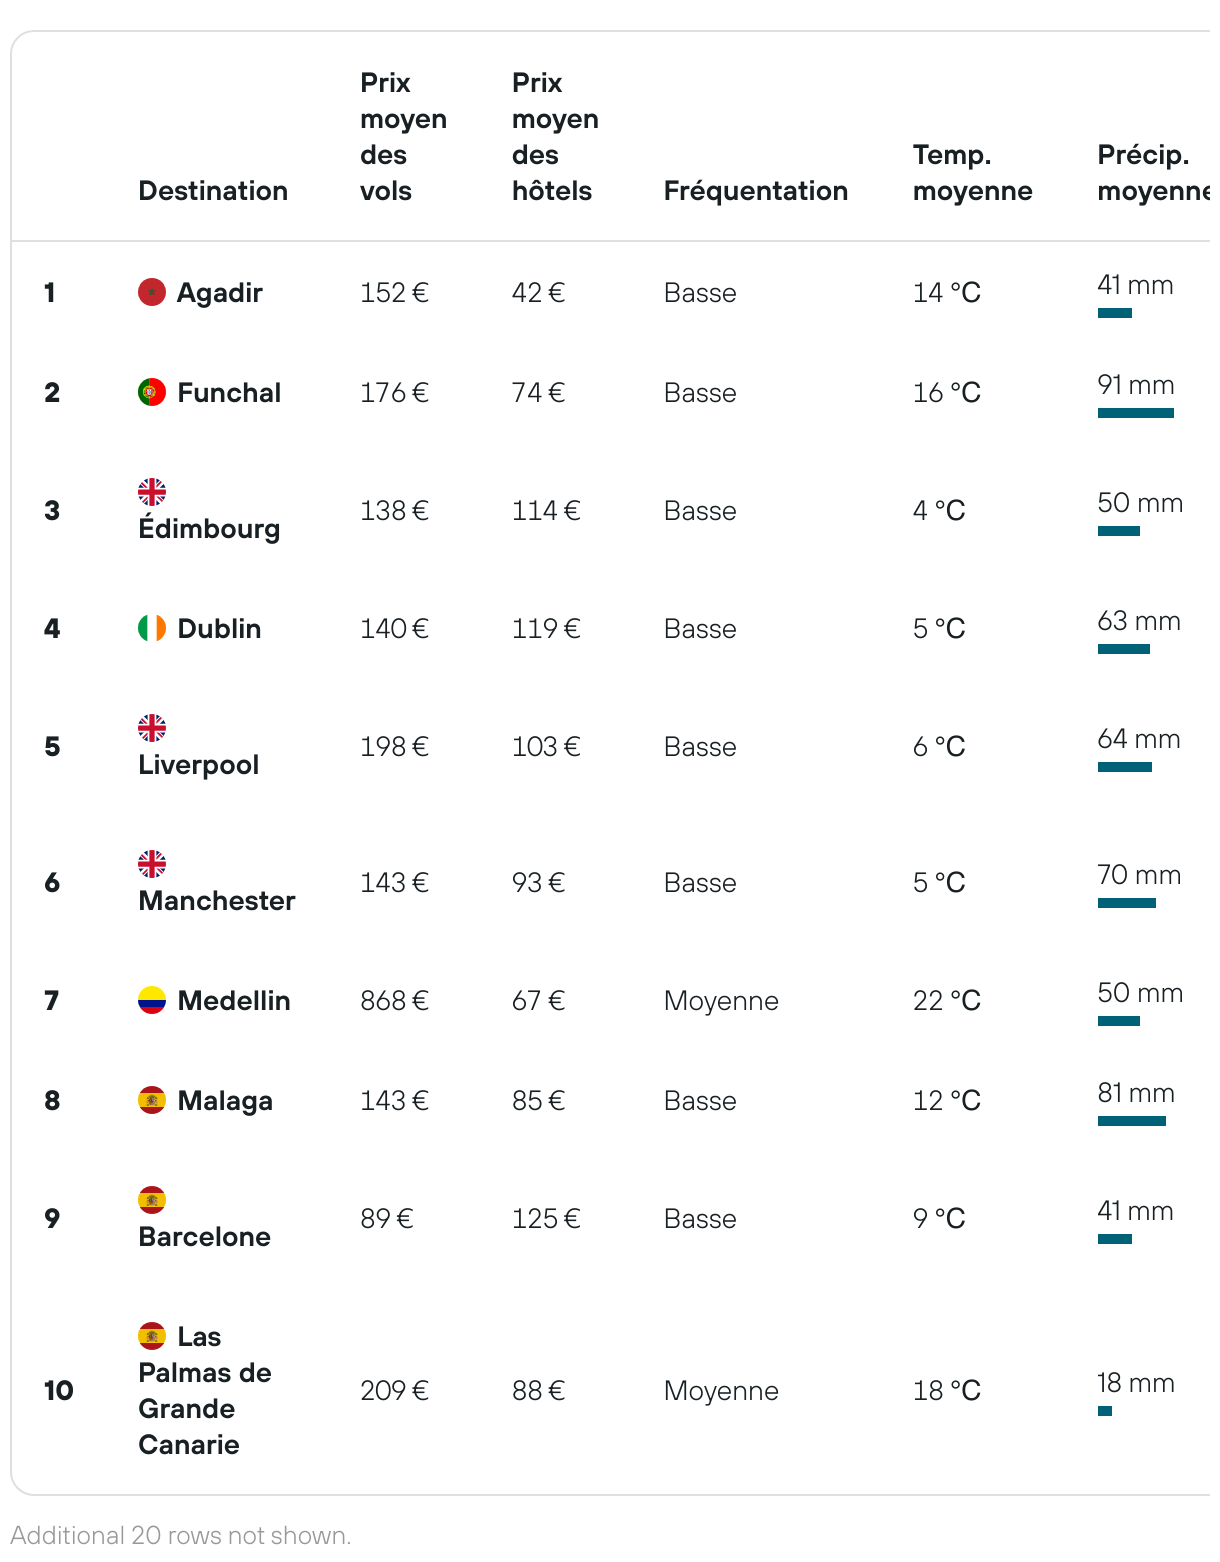Open the Medellin destination name
The image size is (1220, 1562).
(234, 1001)
